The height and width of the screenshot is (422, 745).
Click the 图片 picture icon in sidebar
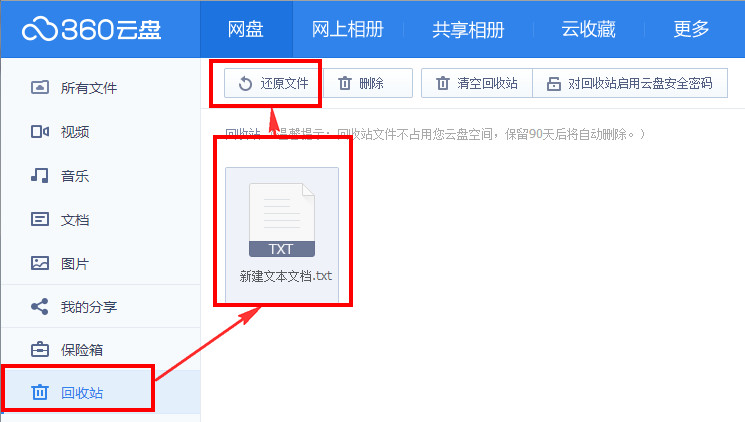tap(40, 264)
